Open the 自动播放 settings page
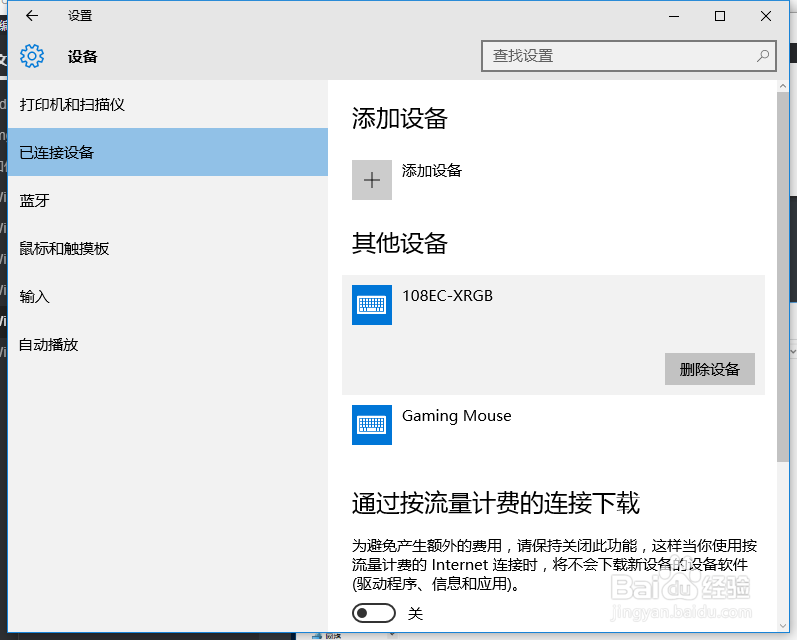 [168, 345]
